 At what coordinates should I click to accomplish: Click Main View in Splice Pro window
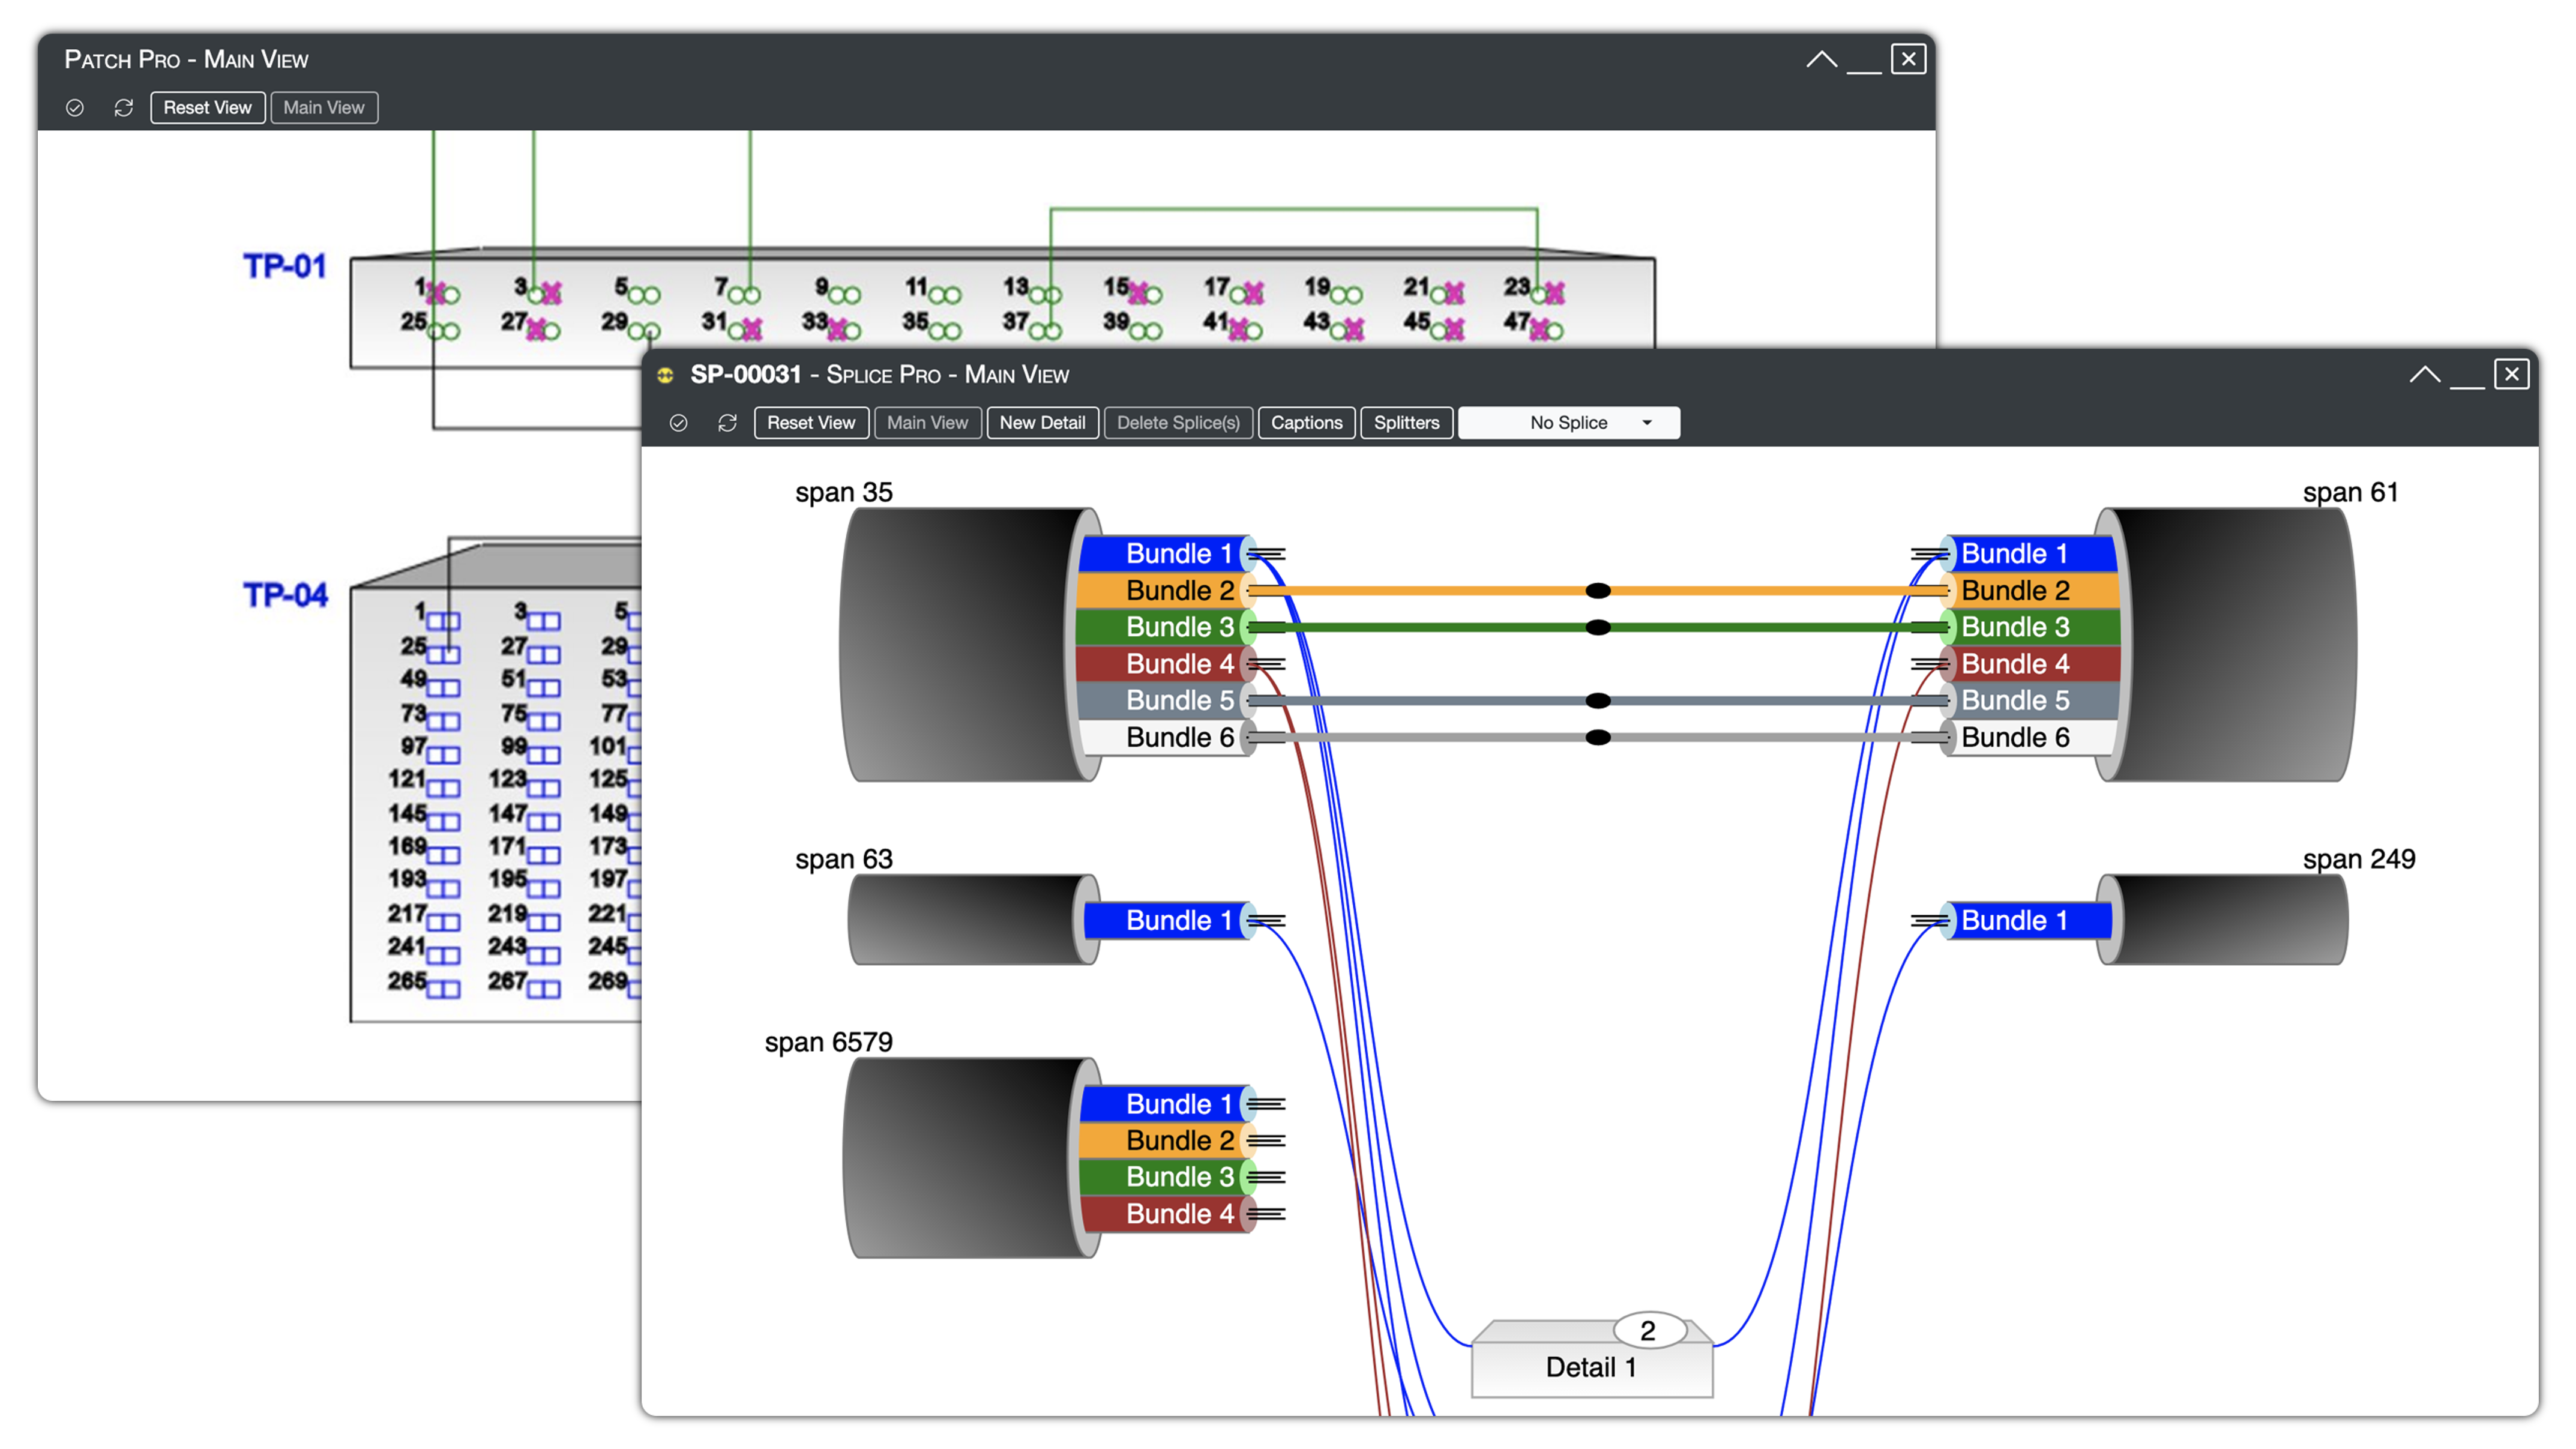tap(927, 423)
